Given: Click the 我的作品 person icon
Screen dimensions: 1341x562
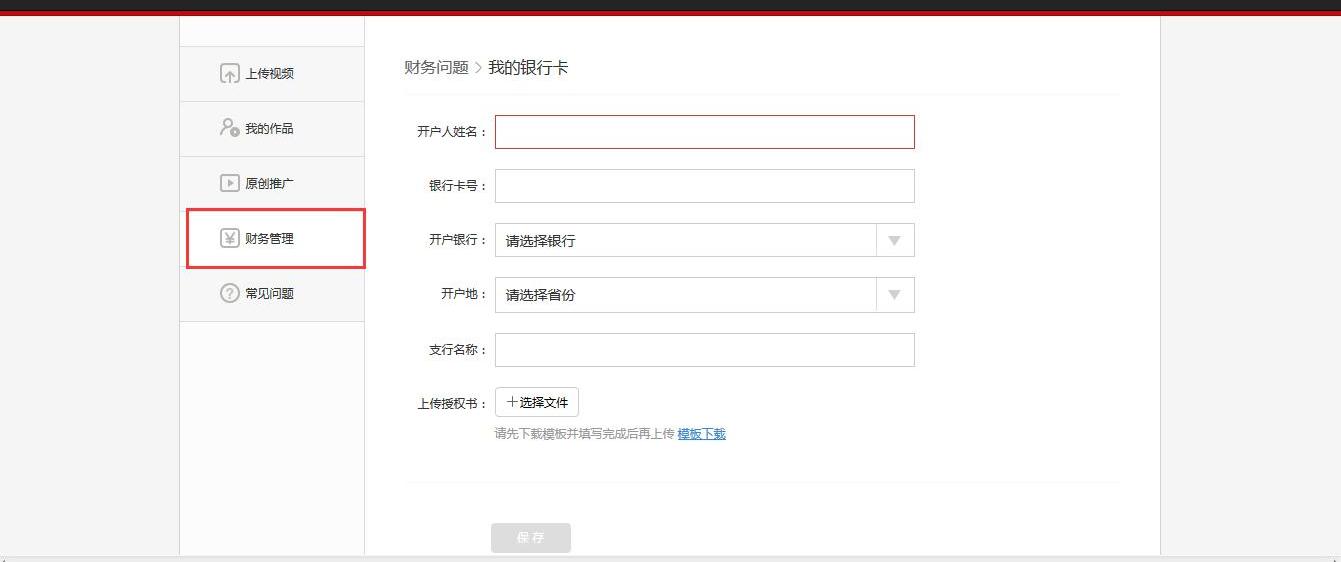Looking at the screenshot, I should point(229,128).
